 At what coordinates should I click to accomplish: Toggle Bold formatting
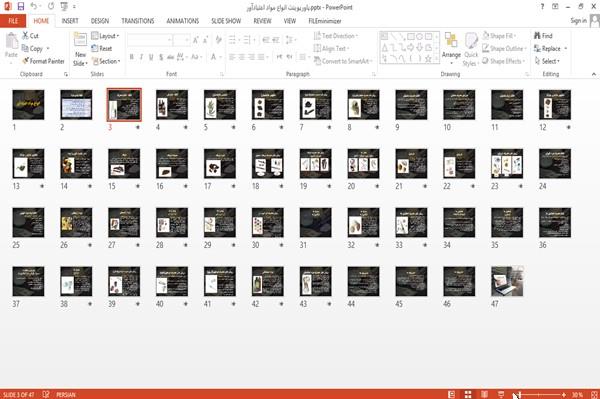pos(132,57)
